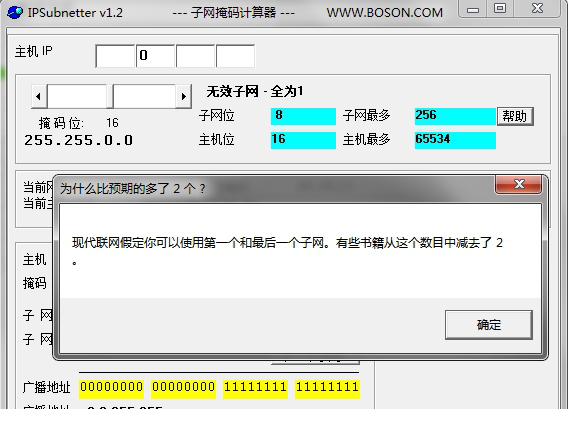Click the first octet field of host IP
Image resolution: width=568 pixels, height=425 pixels.
(115, 56)
